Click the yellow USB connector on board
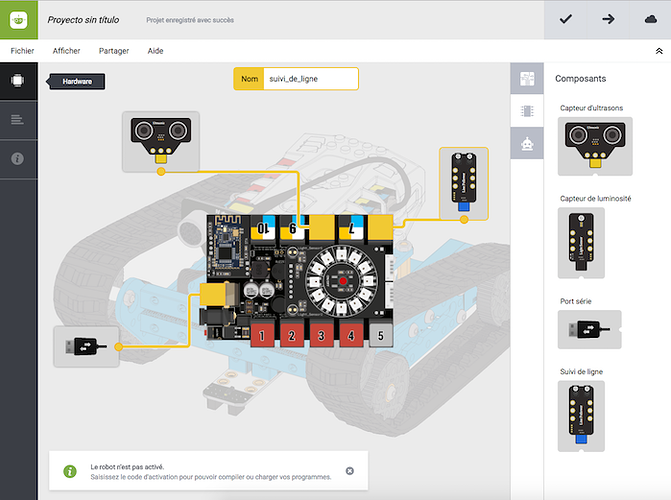 point(217,294)
